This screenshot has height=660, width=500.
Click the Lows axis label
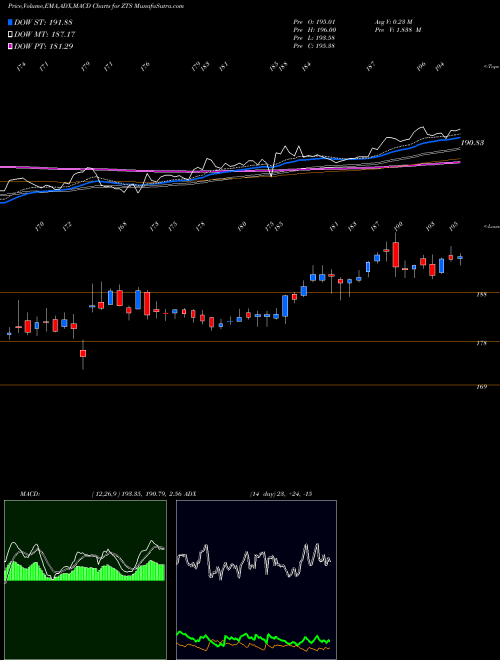[x=491, y=227]
